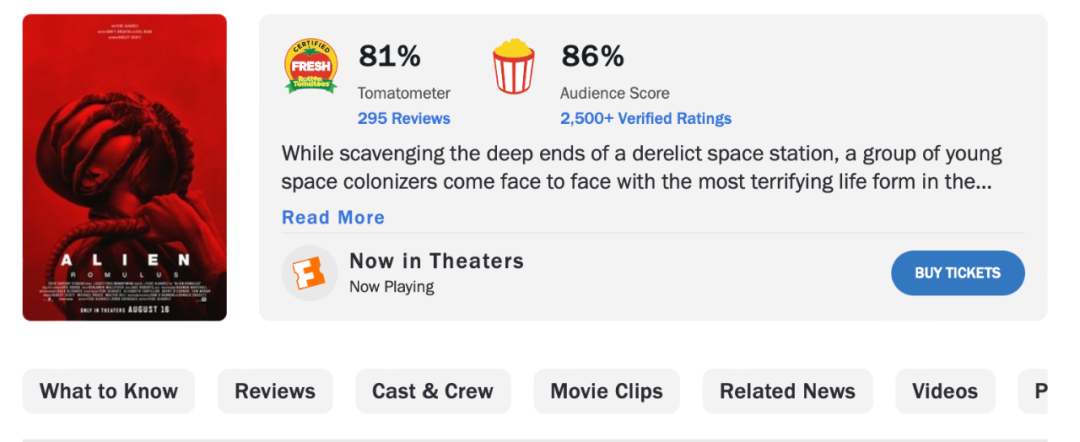Click the Audience Score label
Viewport: 1080px width, 442px height.
pyautogui.click(x=615, y=93)
